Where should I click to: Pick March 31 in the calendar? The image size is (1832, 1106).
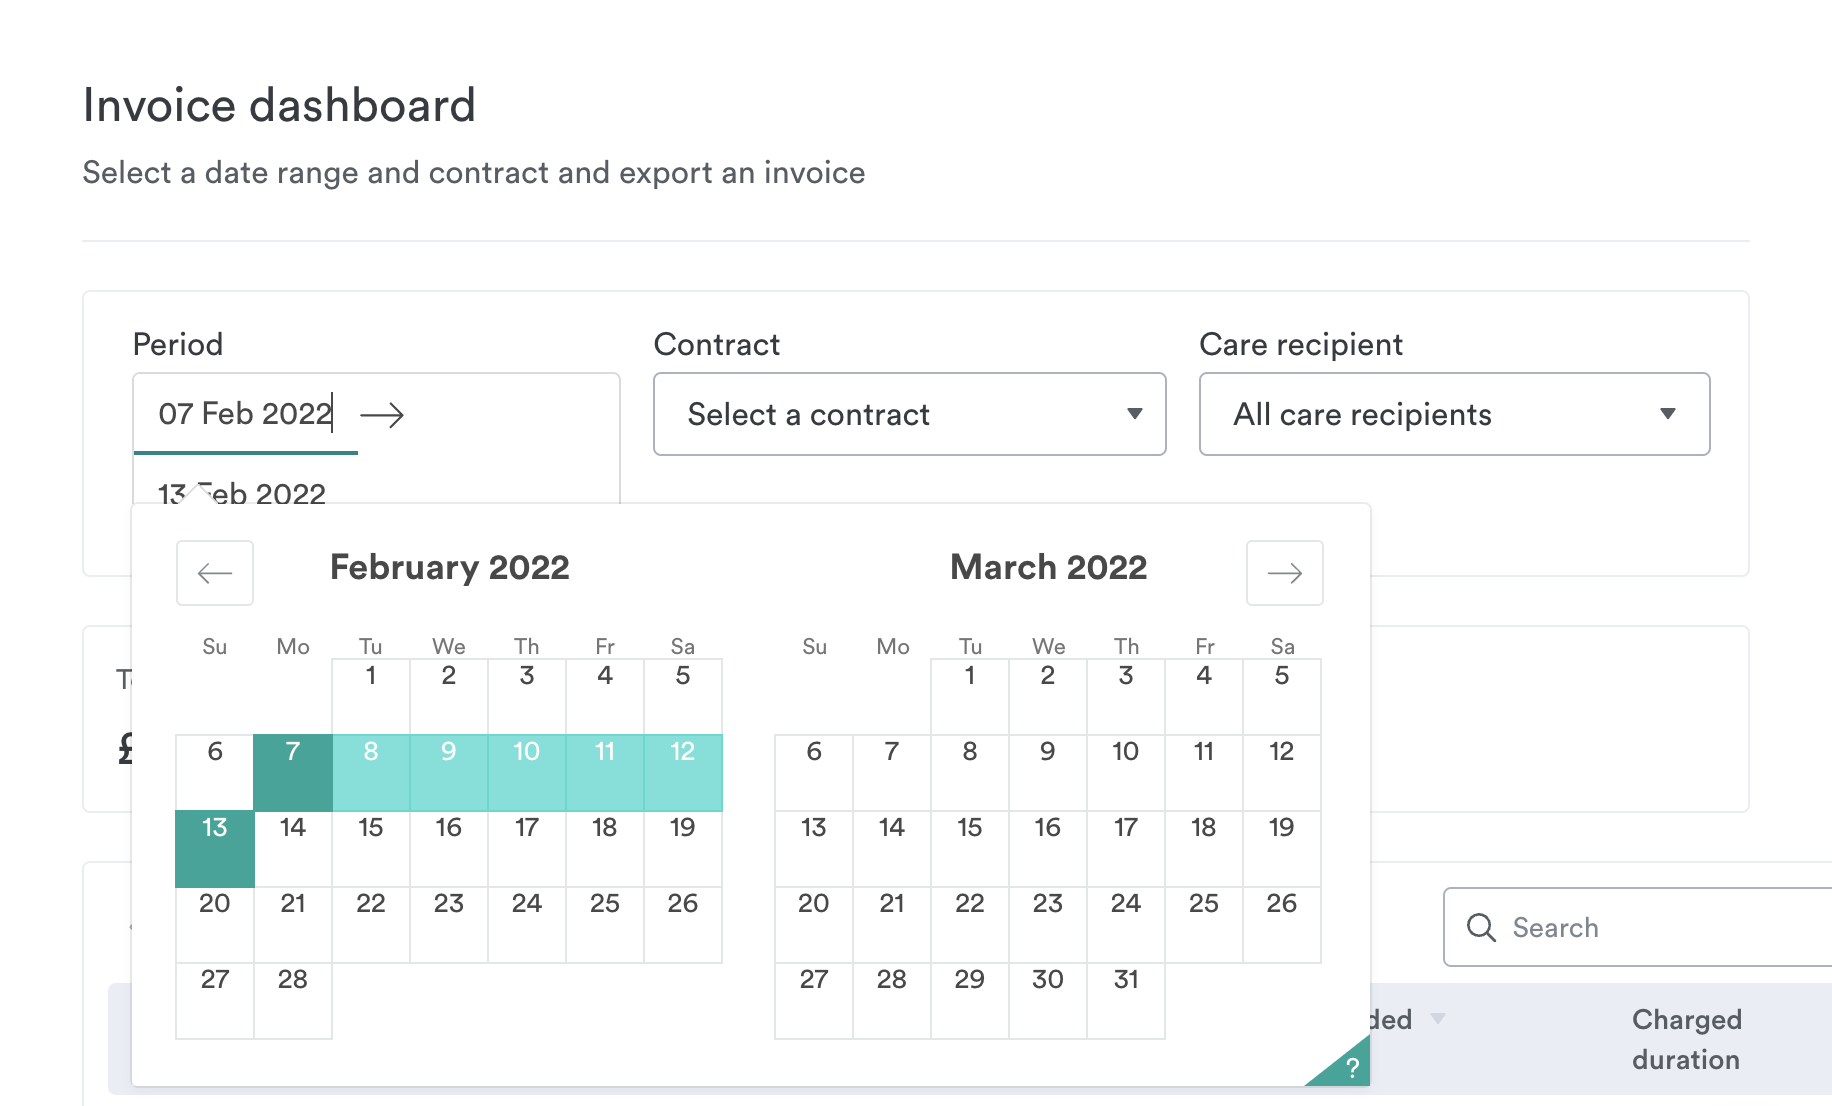1126,1000
